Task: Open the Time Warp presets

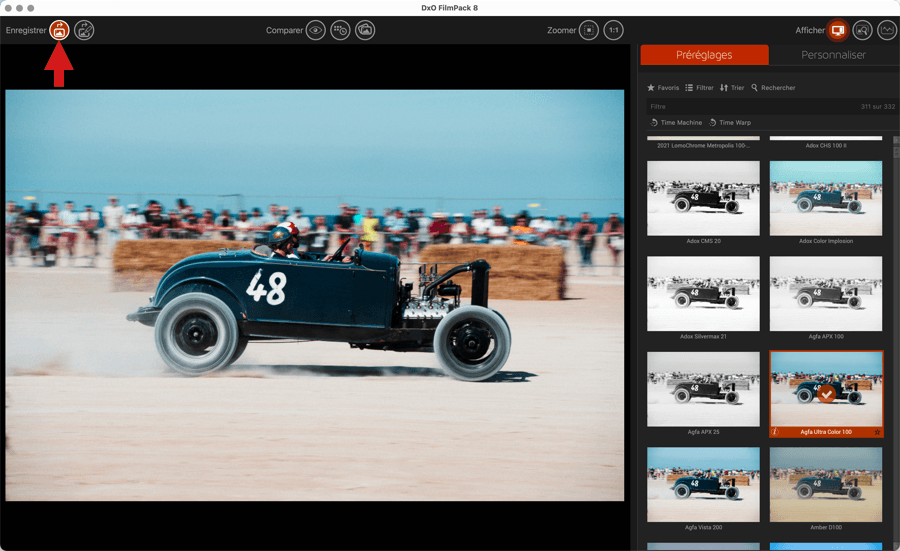Action: pyautogui.click(x=729, y=123)
